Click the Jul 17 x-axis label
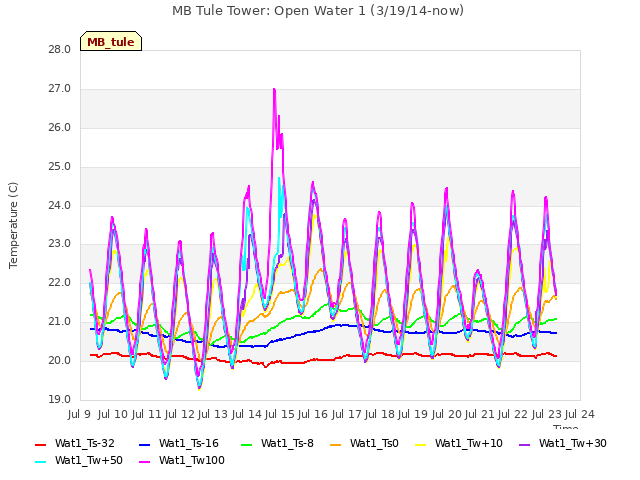The width and height of the screenshot is (640, 480). (x=346, y=414)
